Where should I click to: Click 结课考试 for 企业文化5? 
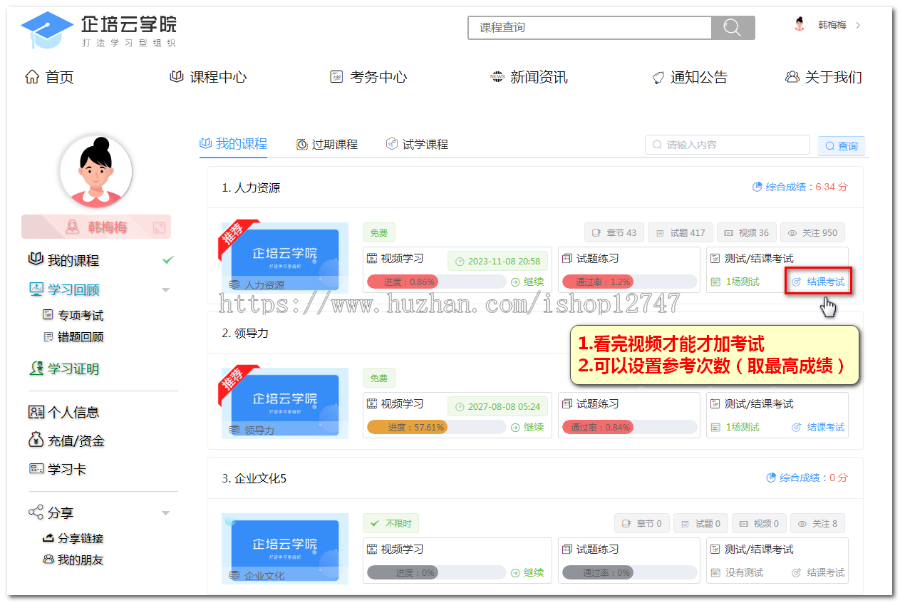818,573
